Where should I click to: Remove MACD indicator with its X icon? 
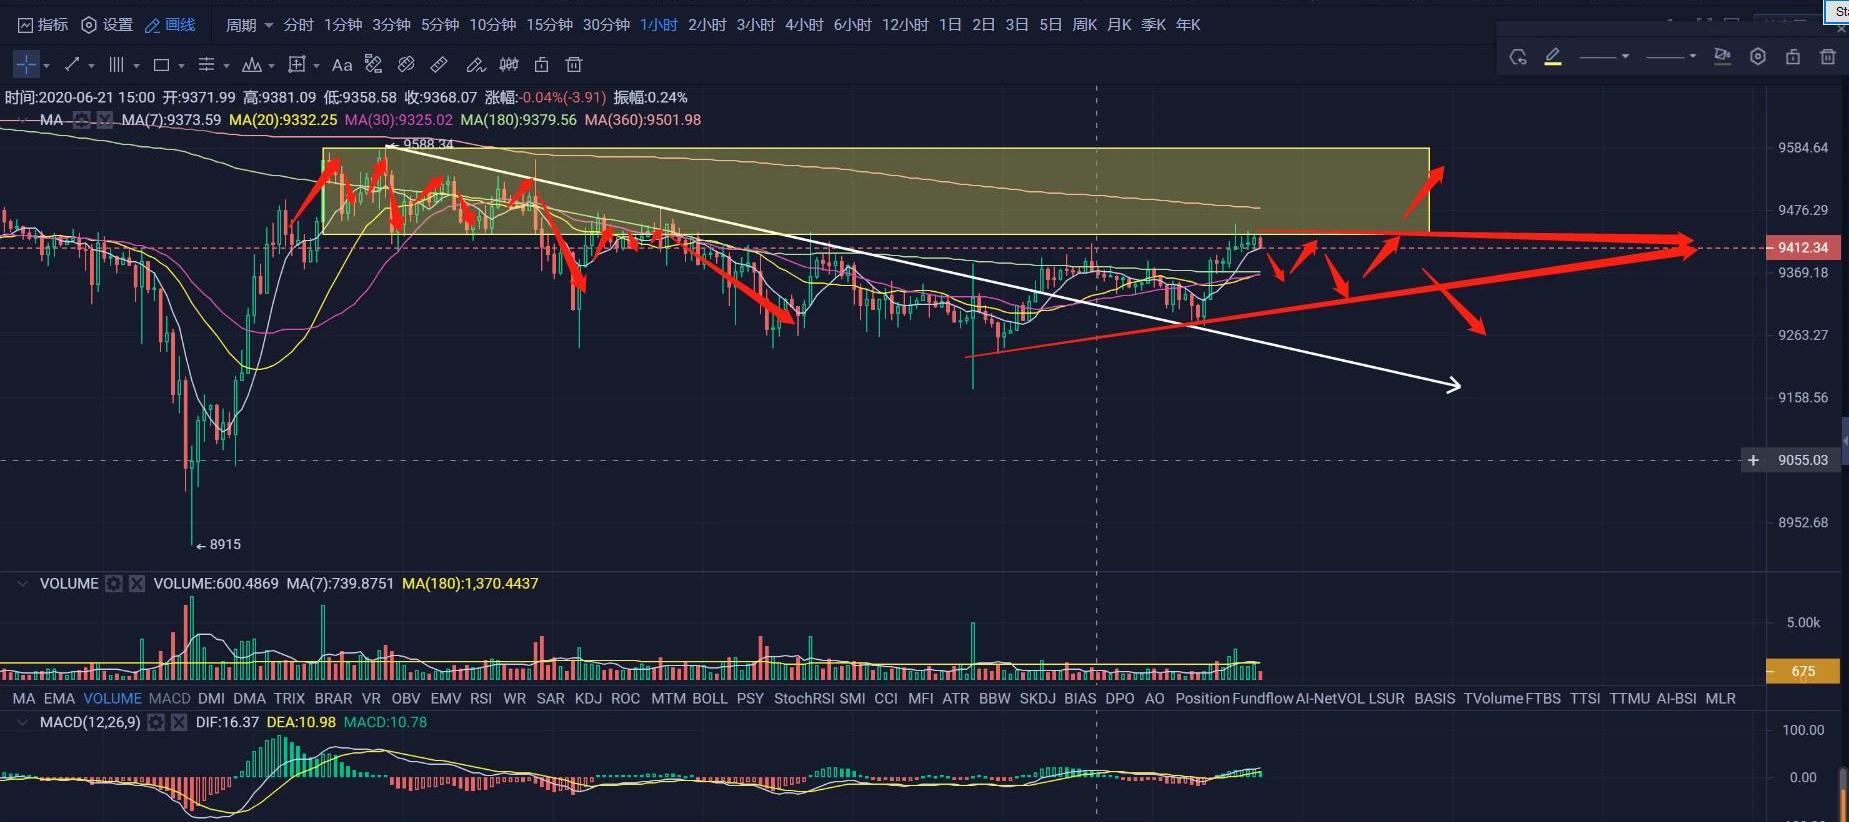[x=179, y=722]
